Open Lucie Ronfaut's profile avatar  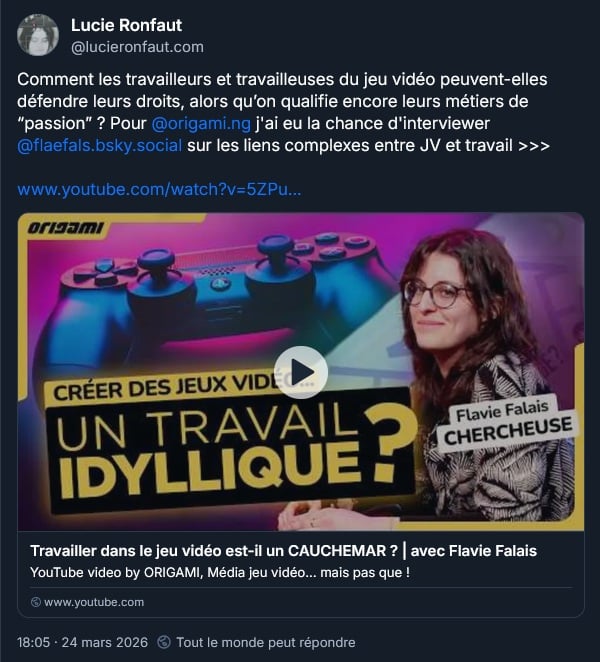coord(38,35)
